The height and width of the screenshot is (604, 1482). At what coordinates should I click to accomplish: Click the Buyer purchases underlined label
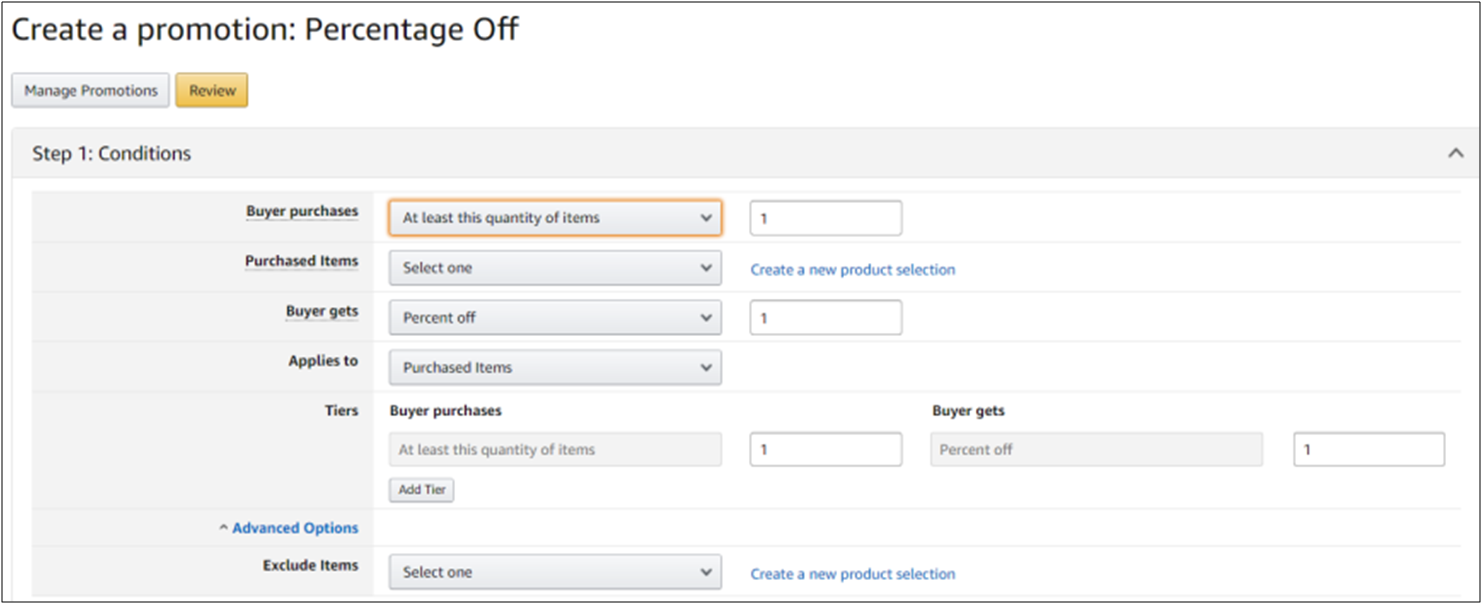302,212
